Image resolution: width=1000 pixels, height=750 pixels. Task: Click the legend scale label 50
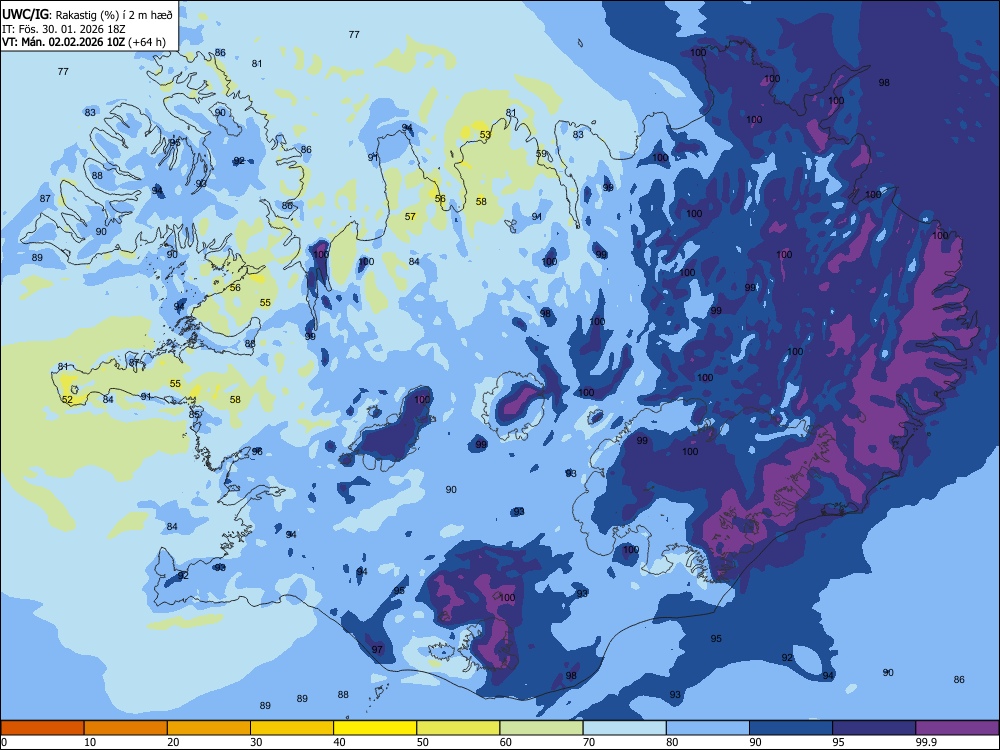click(423, 742)
